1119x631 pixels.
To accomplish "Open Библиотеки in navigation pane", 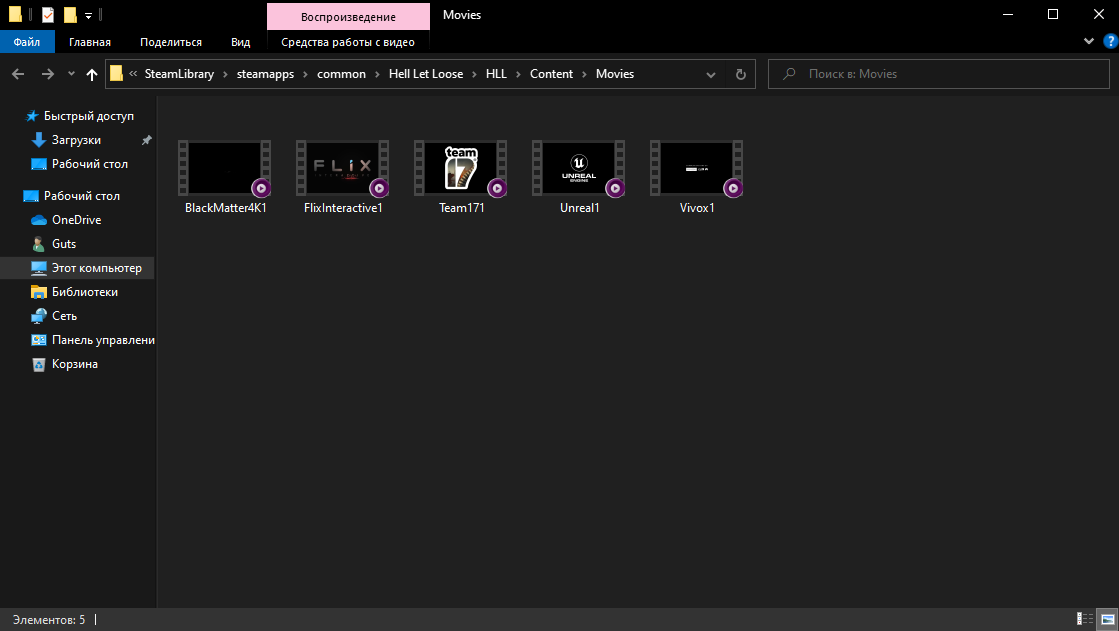I will 84,292.
